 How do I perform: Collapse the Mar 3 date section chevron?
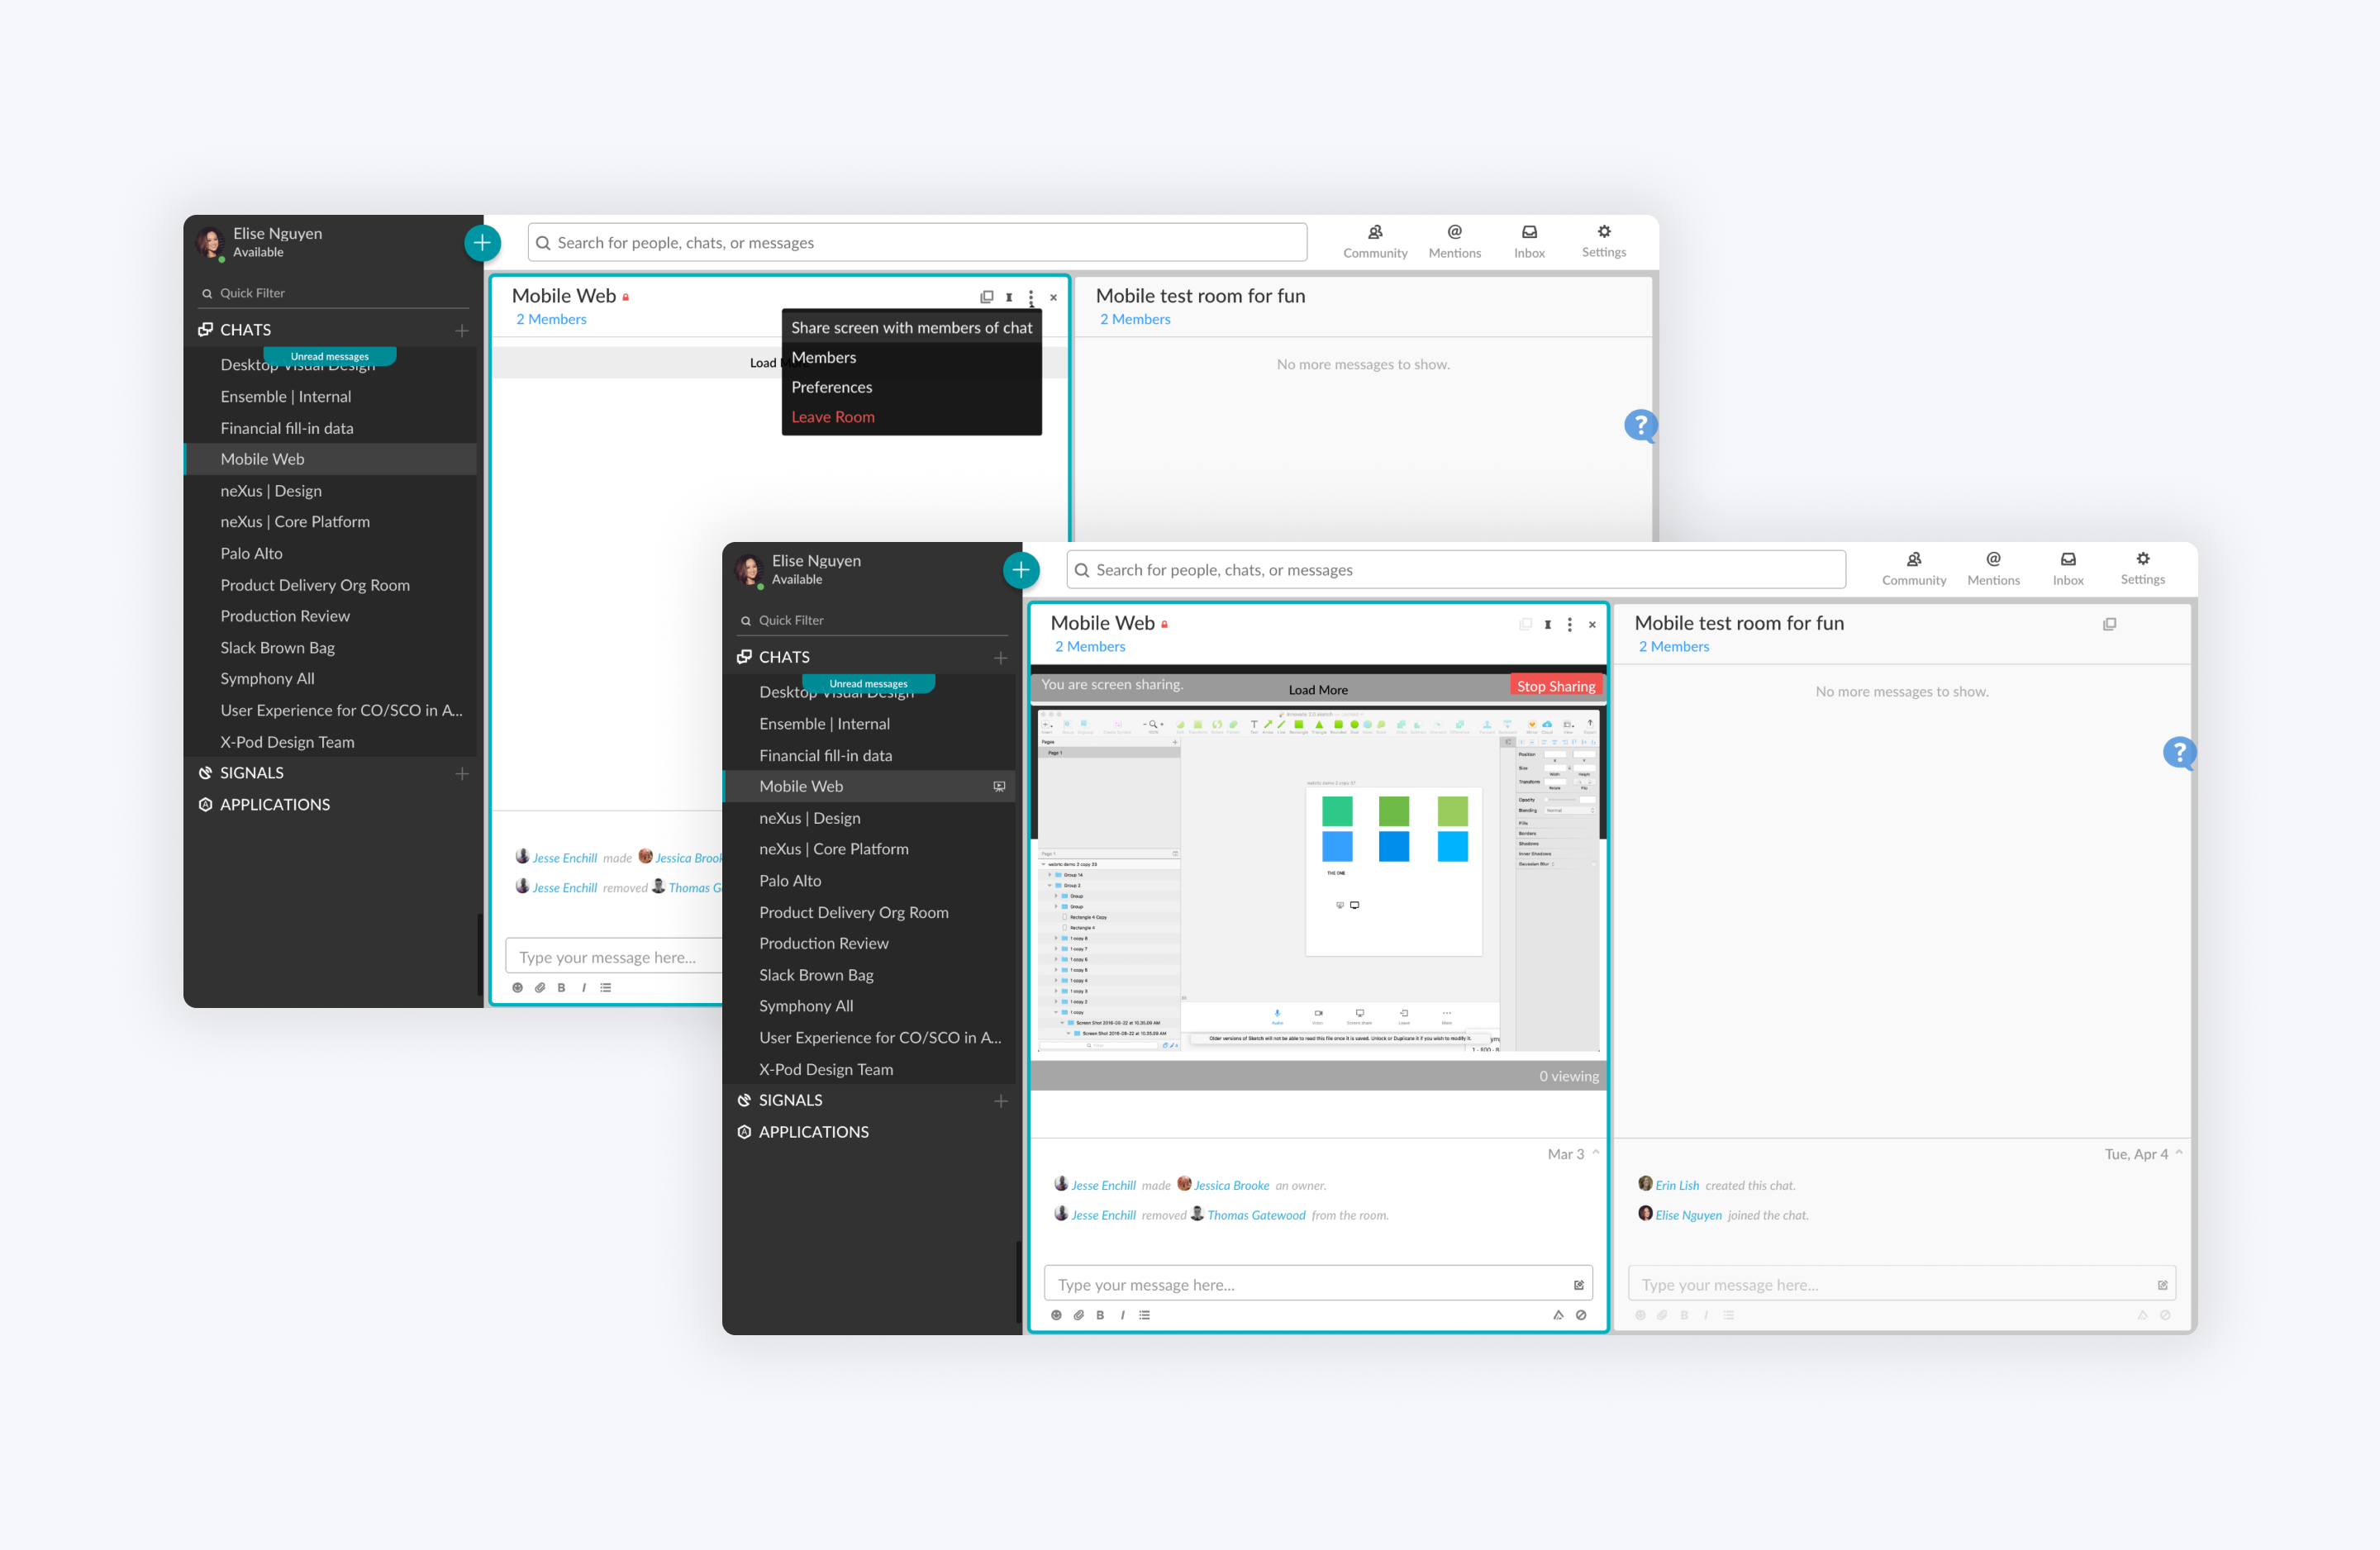pos(1596,1153)
